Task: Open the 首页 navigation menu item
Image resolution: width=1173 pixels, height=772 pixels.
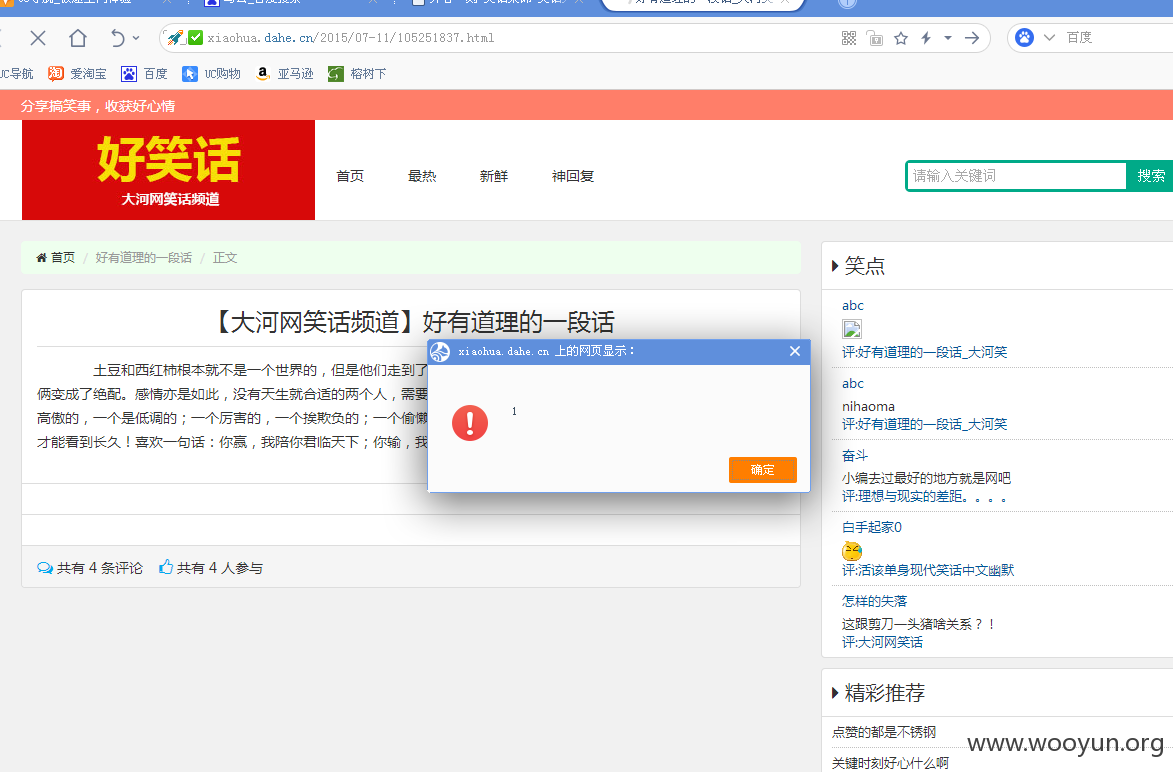Action: (x=349, y=176)
